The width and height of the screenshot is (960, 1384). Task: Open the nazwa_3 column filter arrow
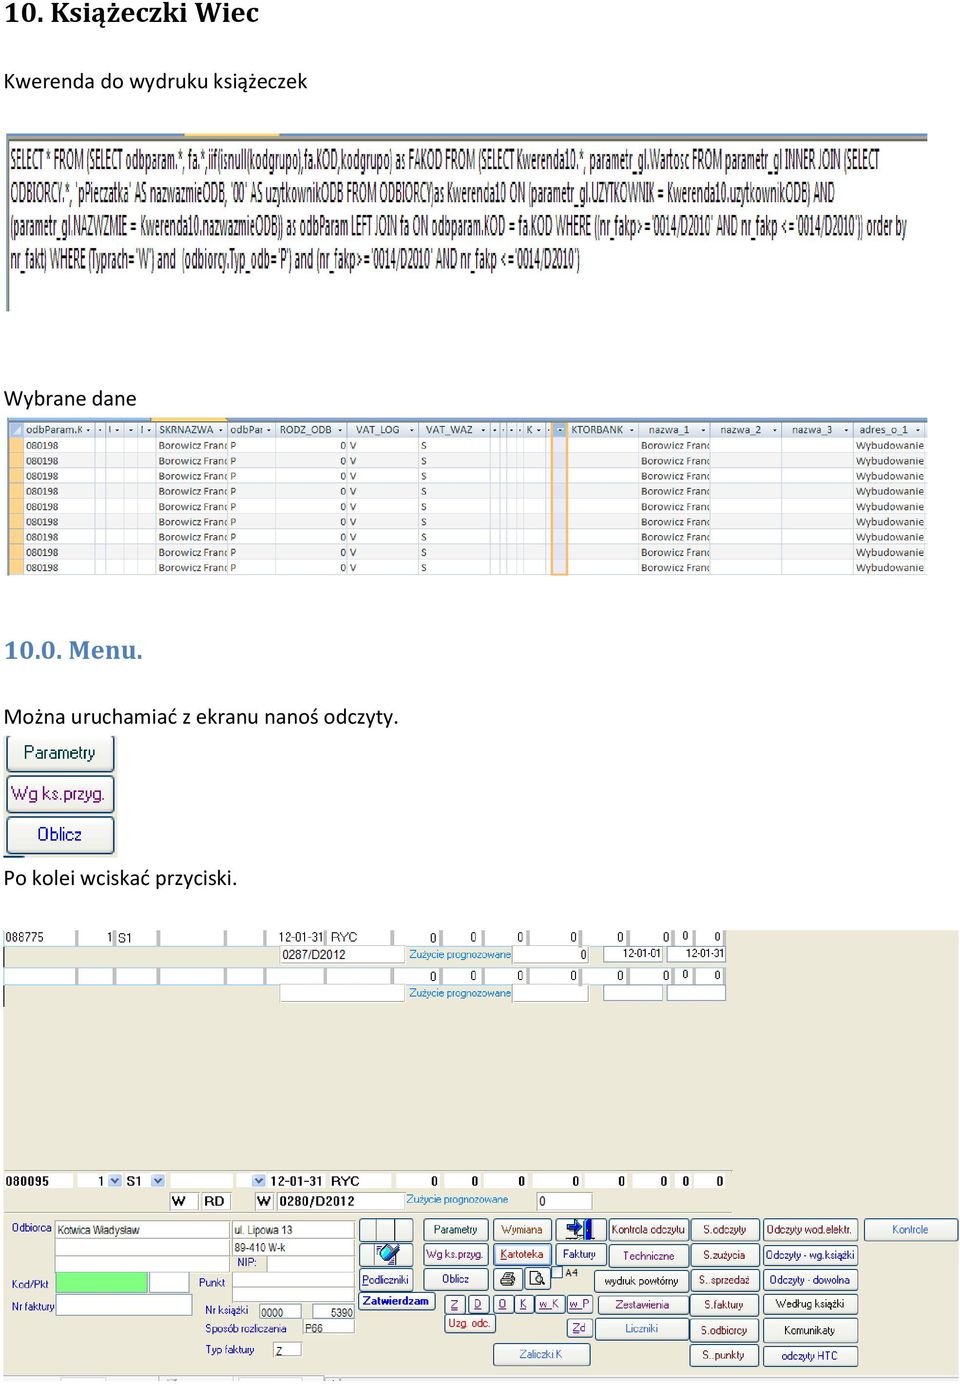[846, 430]
